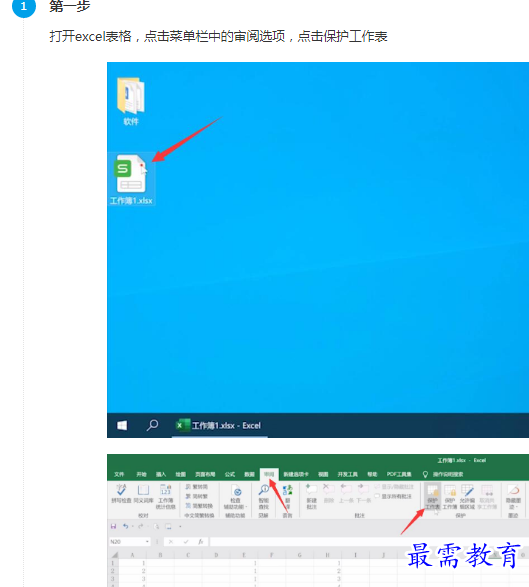Image resolution: width=529 pixels, height=587 pixels.
Task: Click 简转繁 conversion
Action: point(197,496)
